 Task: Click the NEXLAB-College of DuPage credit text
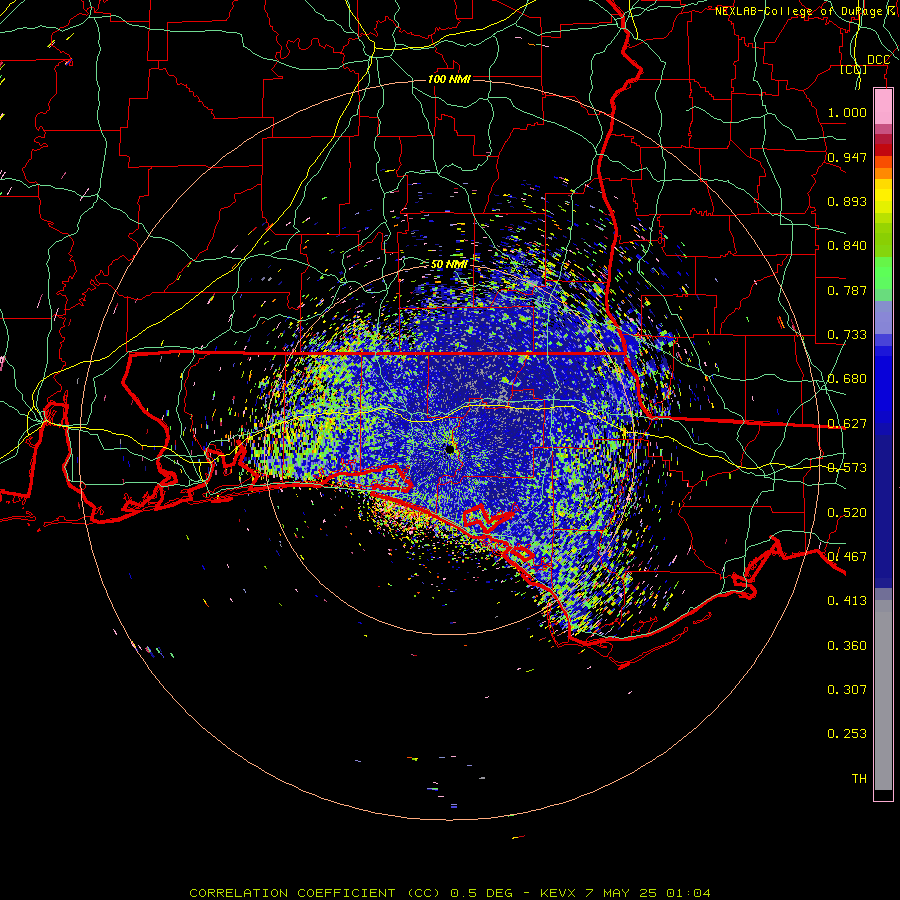click(806, 11)
